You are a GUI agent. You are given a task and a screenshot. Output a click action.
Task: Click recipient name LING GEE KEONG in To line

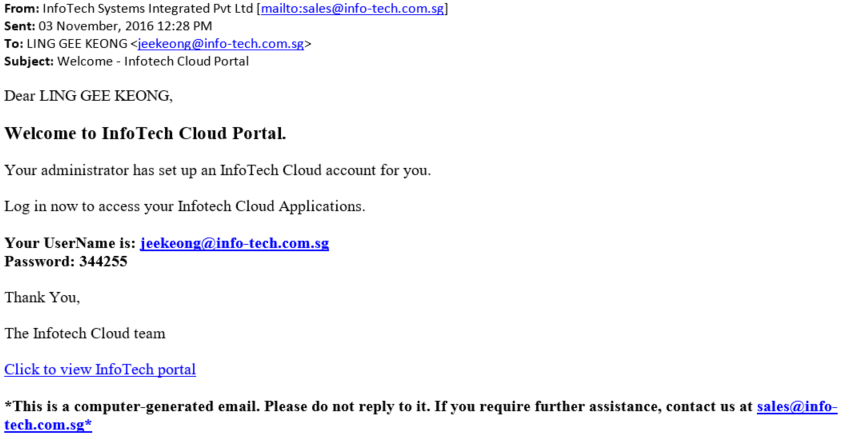(x=78, y=44)
